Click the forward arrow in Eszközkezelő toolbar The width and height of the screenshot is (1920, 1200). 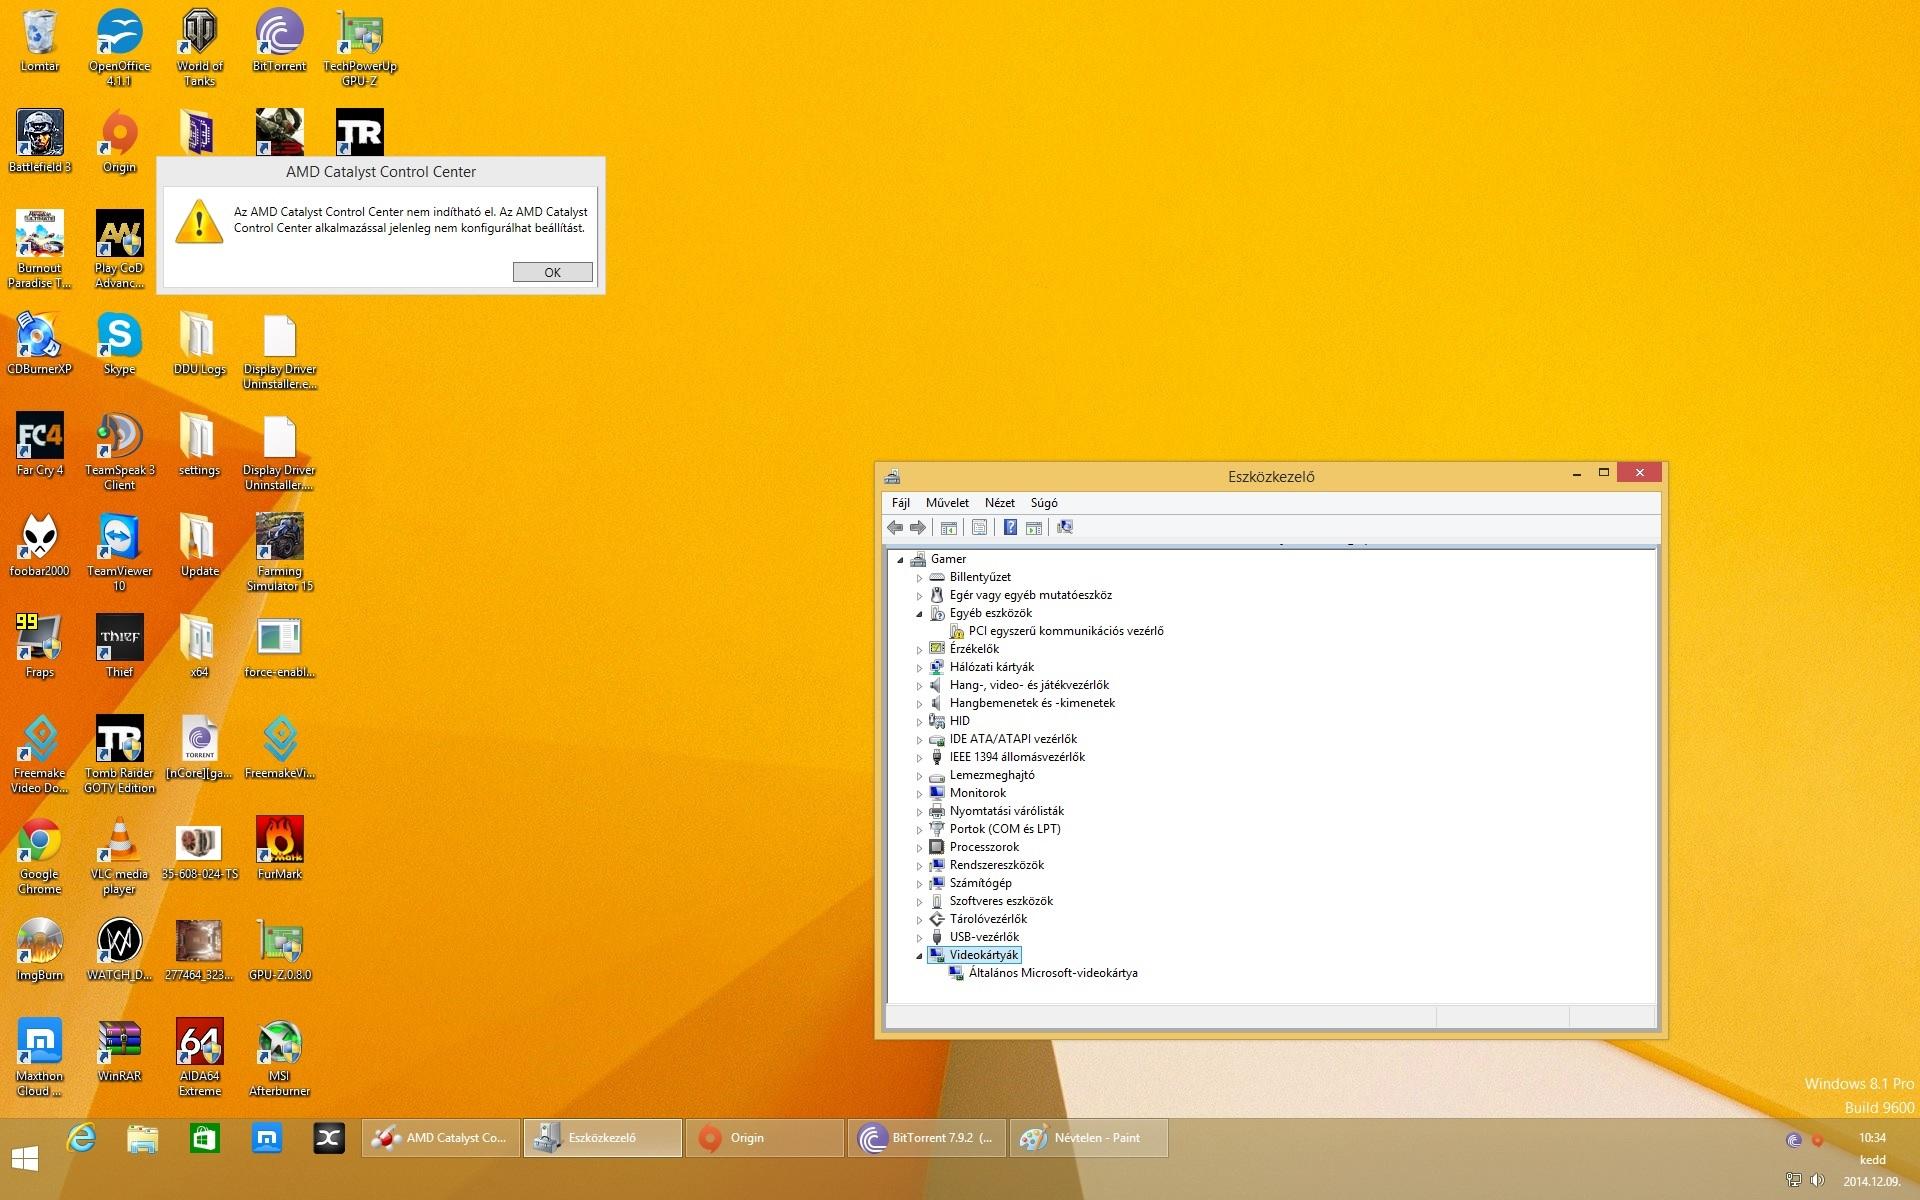click(917, 527)
